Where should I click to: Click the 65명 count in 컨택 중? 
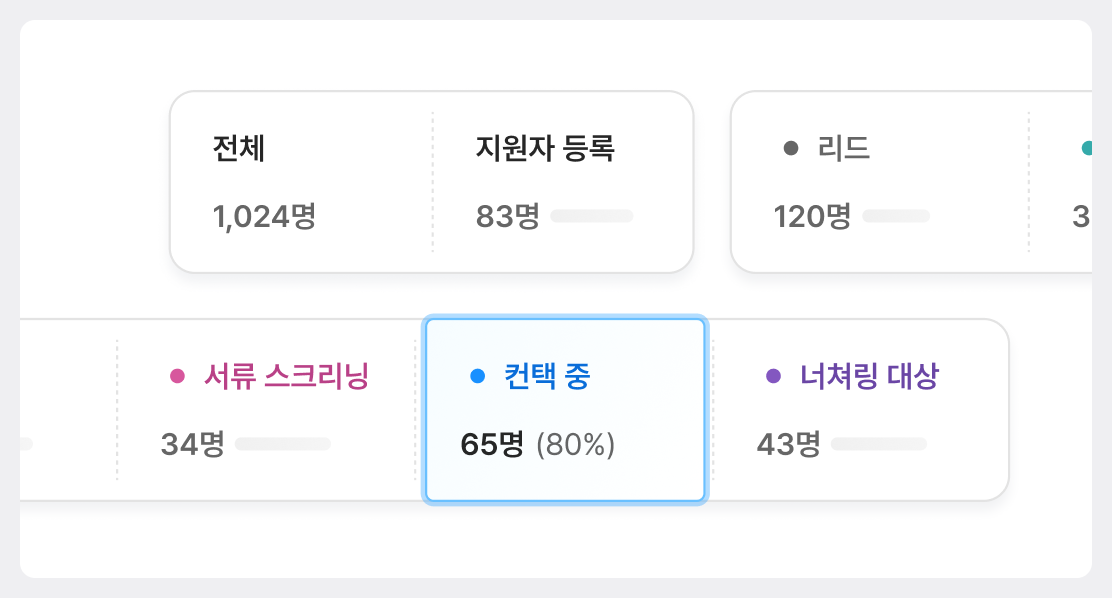[492, 444]
